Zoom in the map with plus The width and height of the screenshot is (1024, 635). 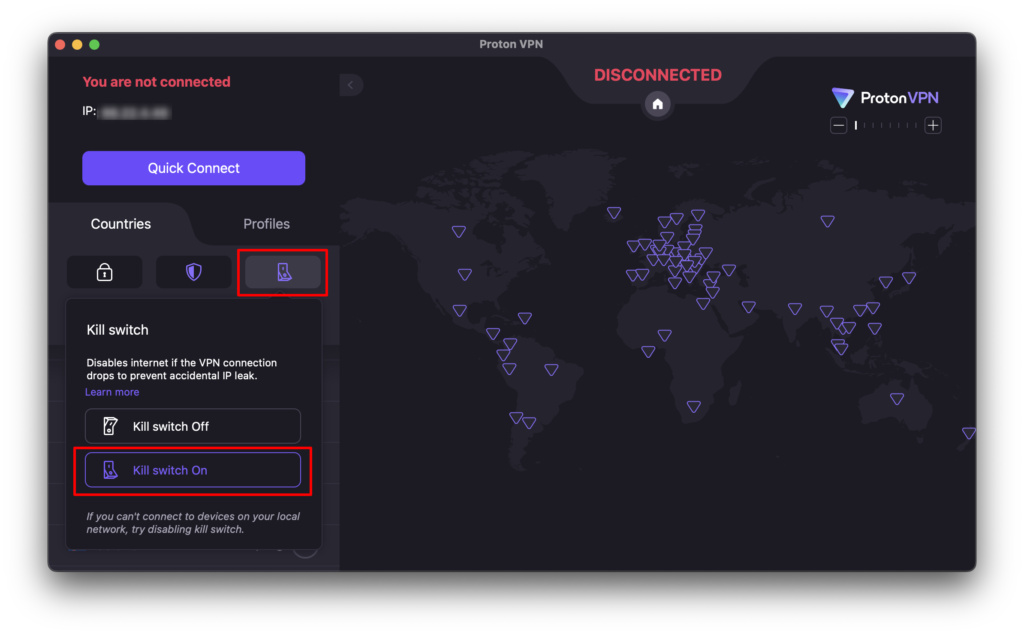[x=933, y=125]
